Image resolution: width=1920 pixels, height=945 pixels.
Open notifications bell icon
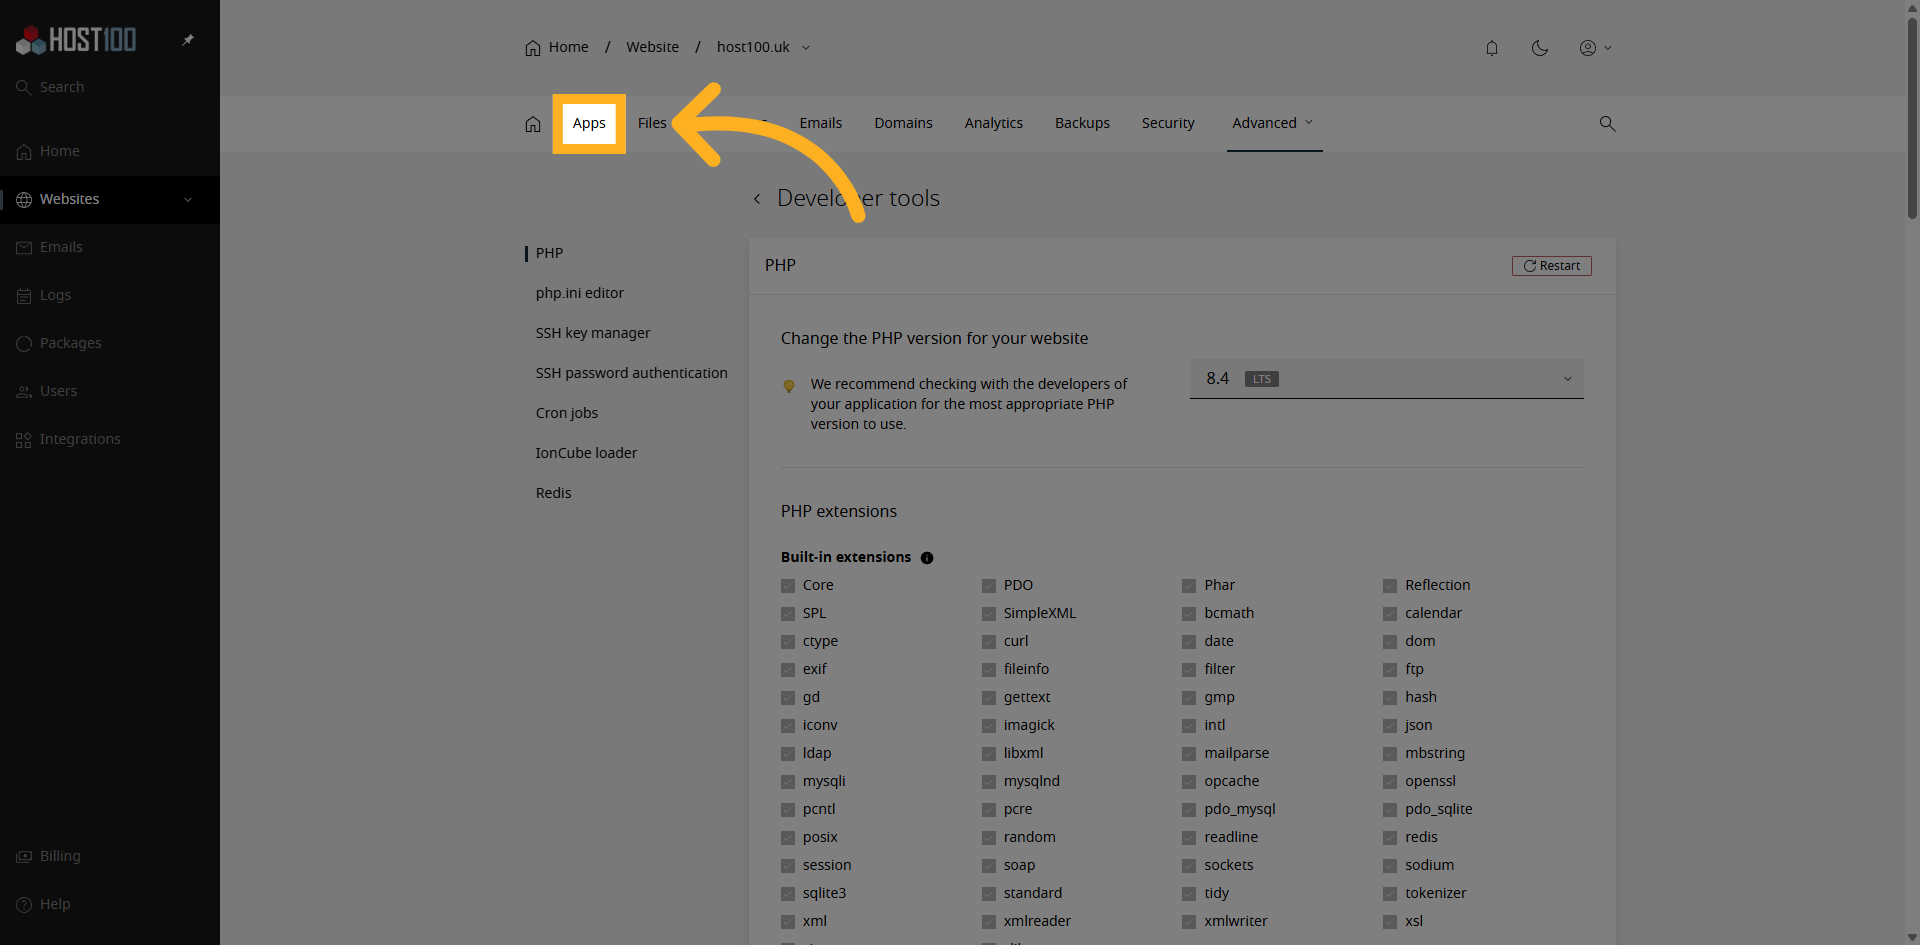(1492, 48)
